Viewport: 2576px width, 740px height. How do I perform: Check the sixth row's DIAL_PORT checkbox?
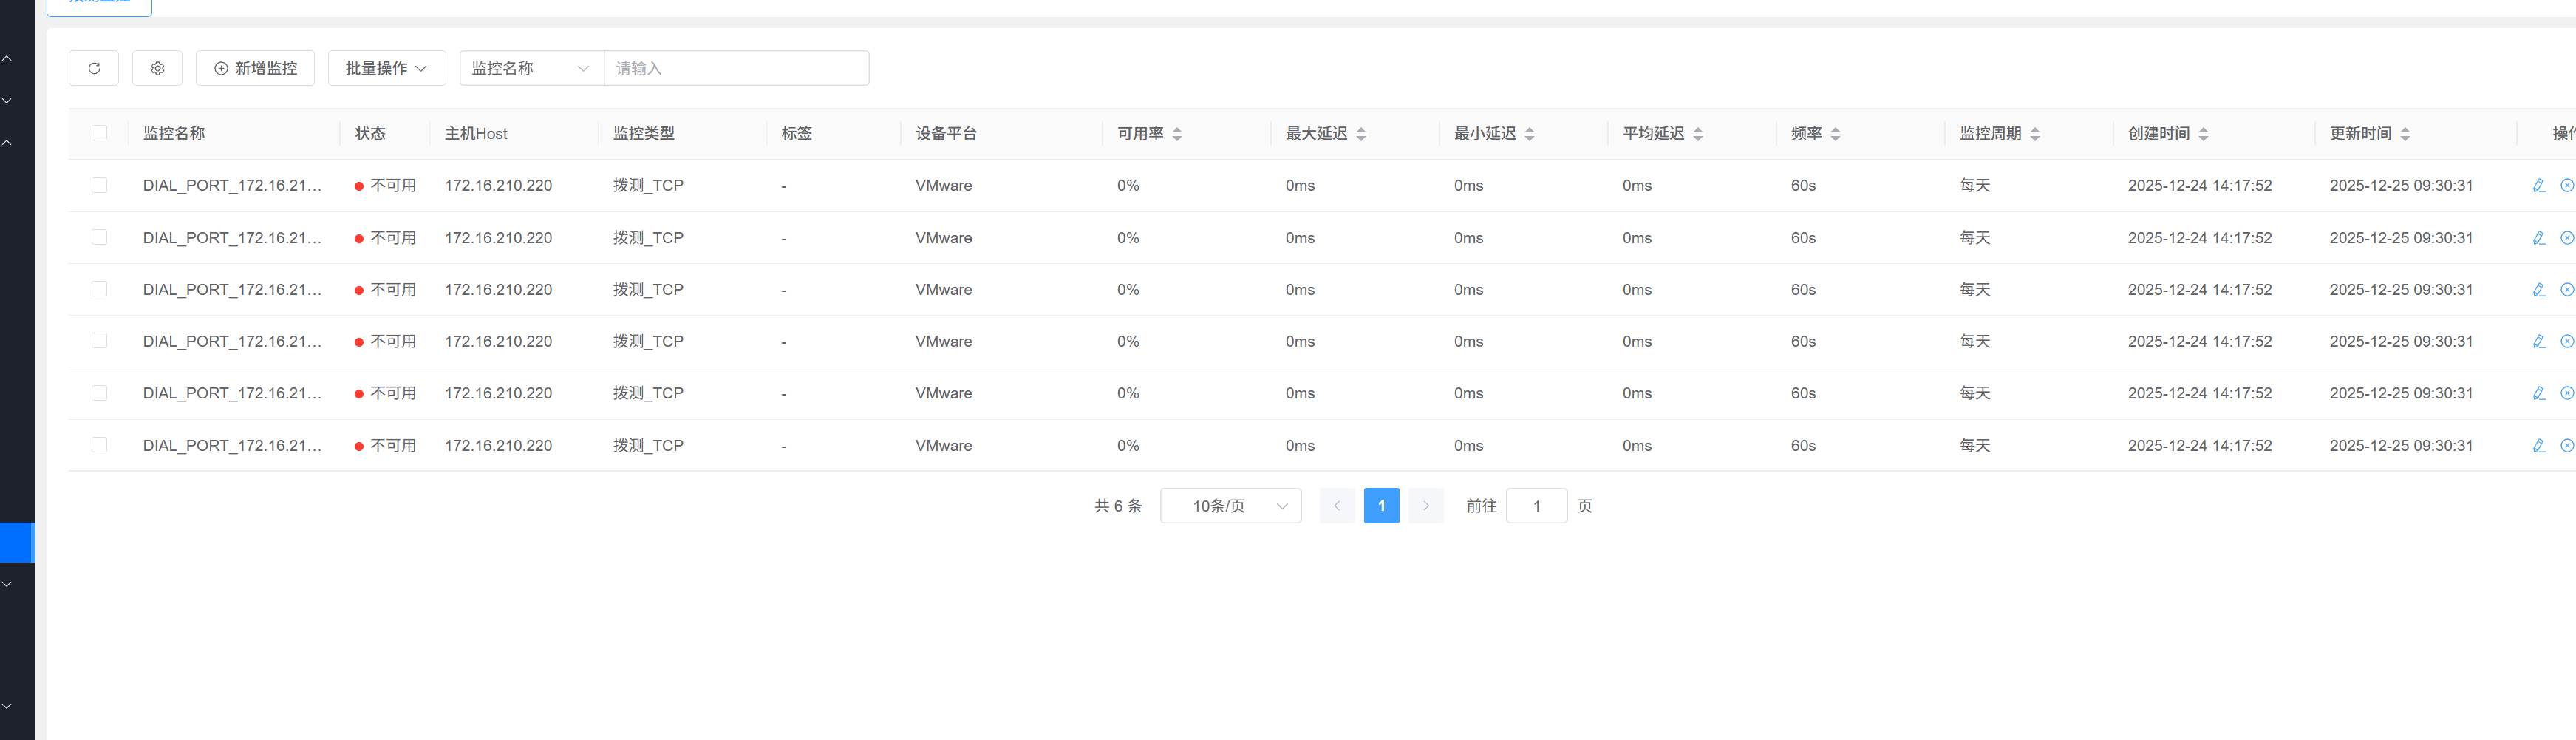point(99,445)
